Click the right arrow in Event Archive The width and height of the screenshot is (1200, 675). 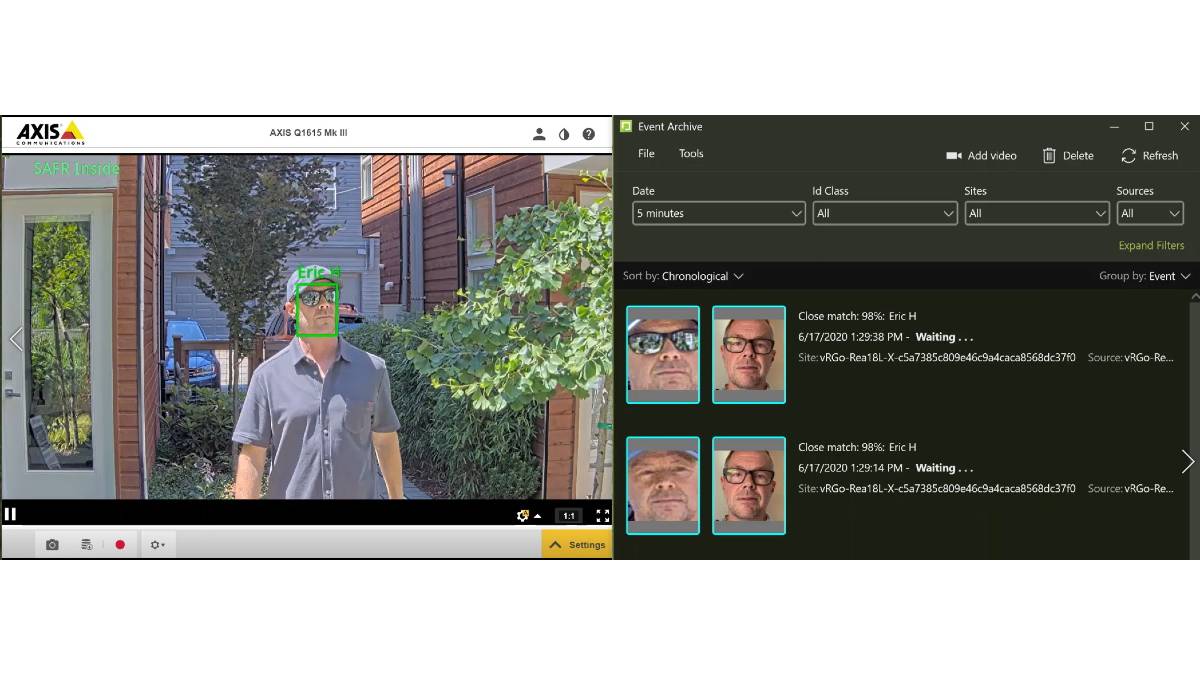click(x=1187, y=461)
